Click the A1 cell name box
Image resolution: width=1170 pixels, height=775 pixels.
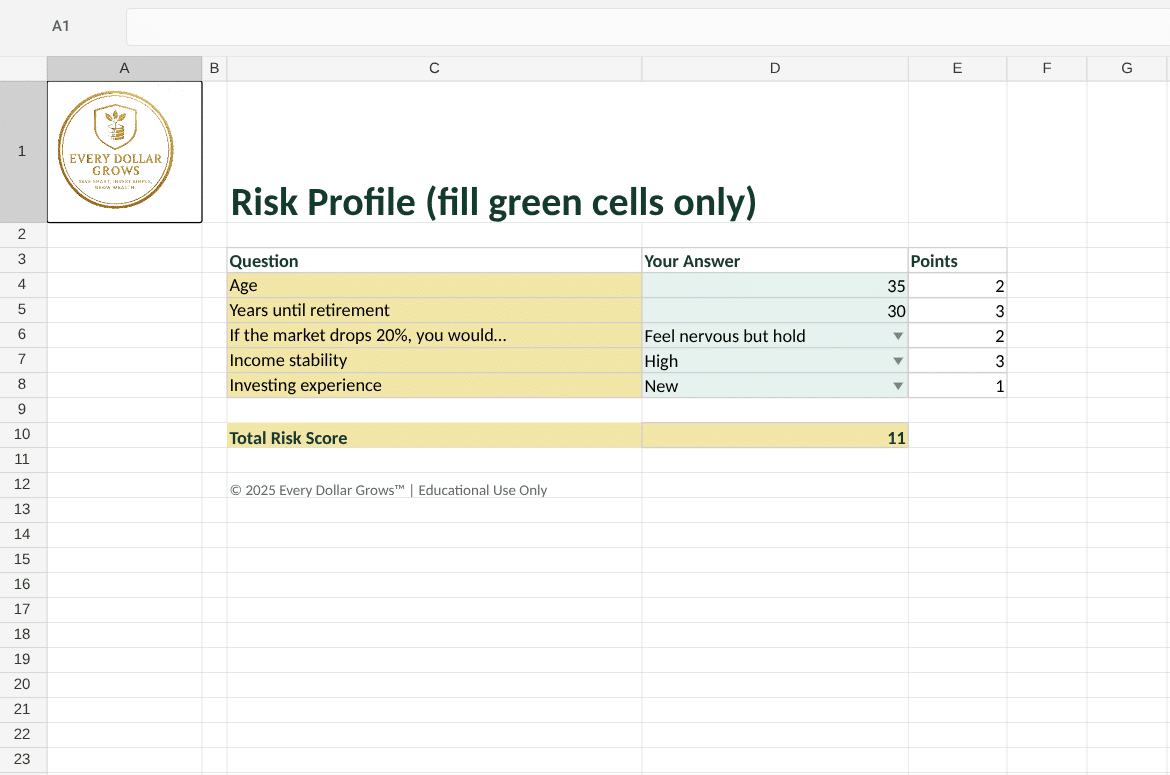pos(61,26)
